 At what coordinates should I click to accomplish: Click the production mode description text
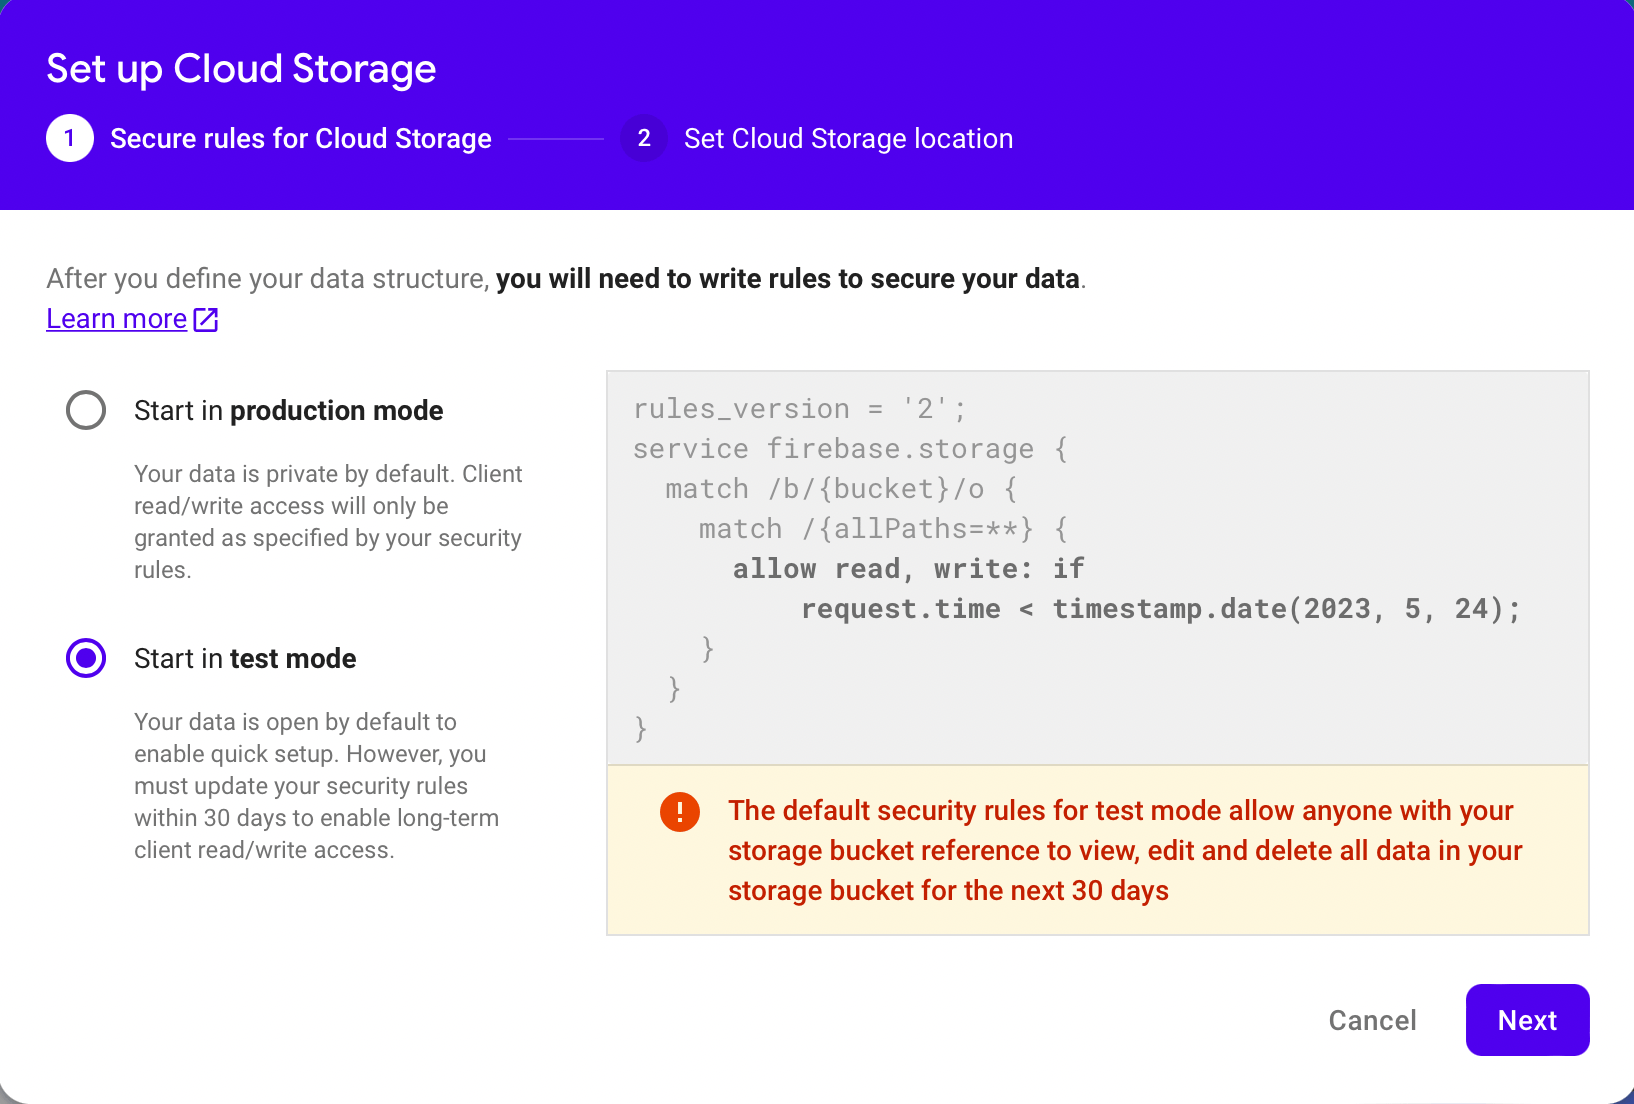point(328,522)
